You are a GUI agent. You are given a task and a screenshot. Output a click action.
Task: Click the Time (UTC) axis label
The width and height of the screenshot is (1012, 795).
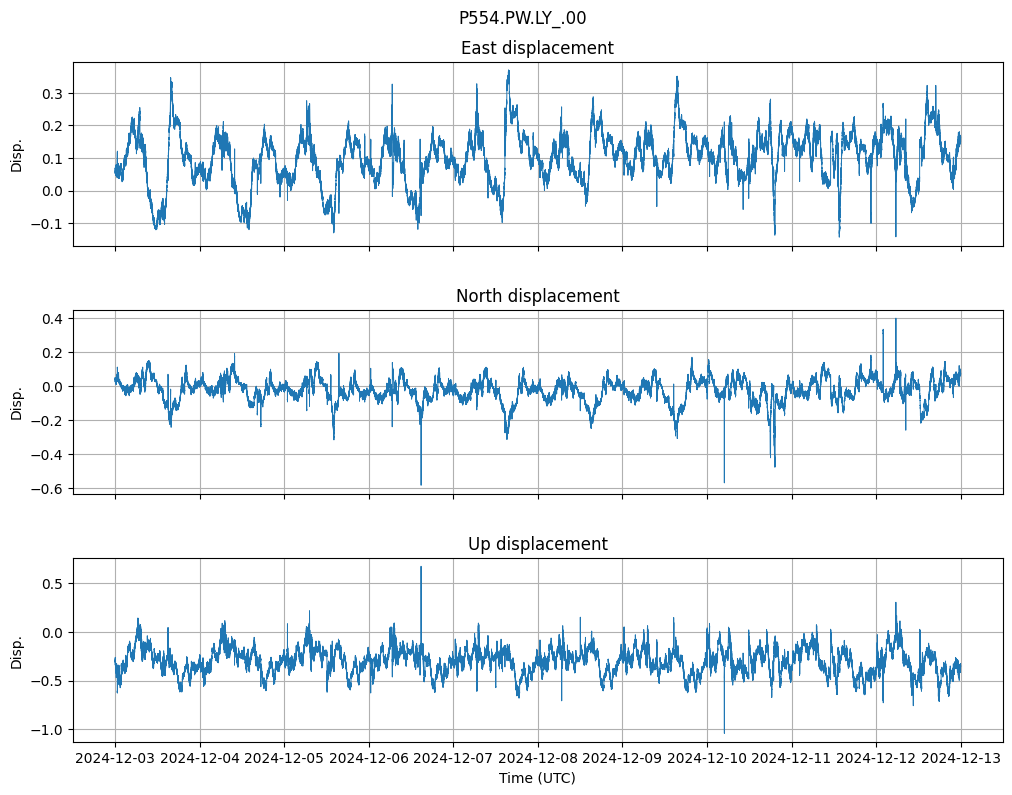coord(537,777)
